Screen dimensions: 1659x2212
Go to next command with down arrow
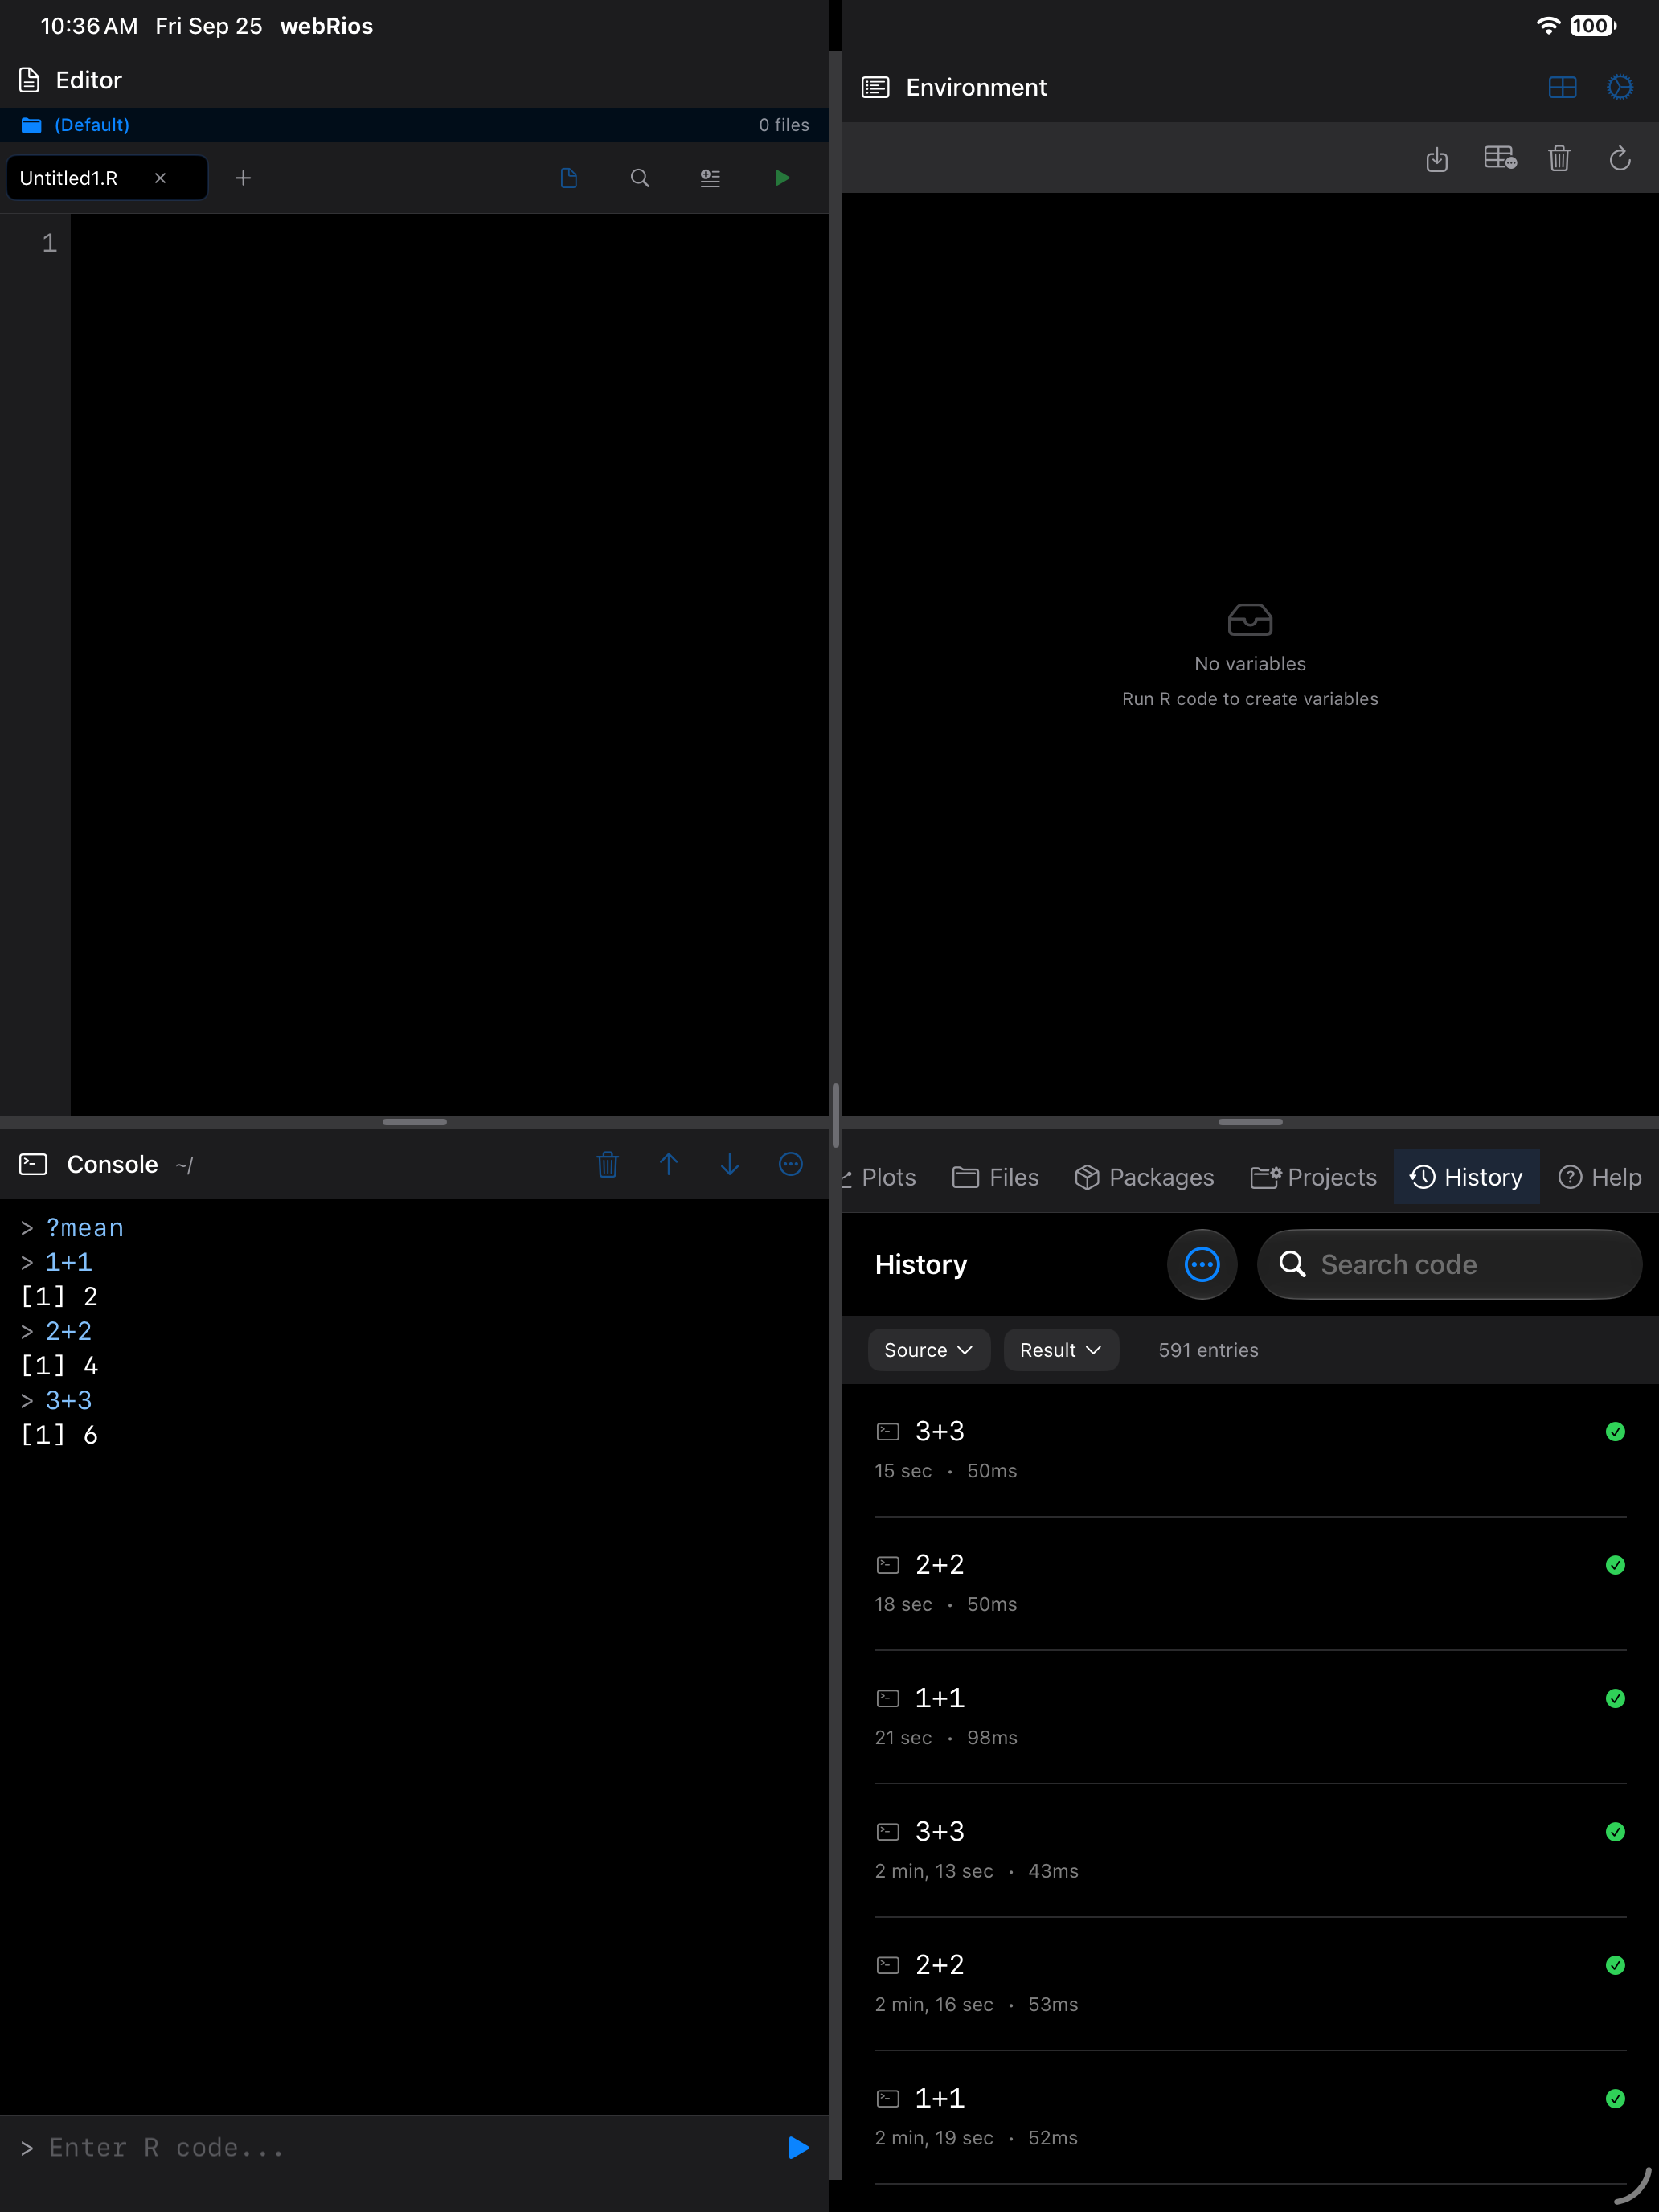(x=730, y=1164)
